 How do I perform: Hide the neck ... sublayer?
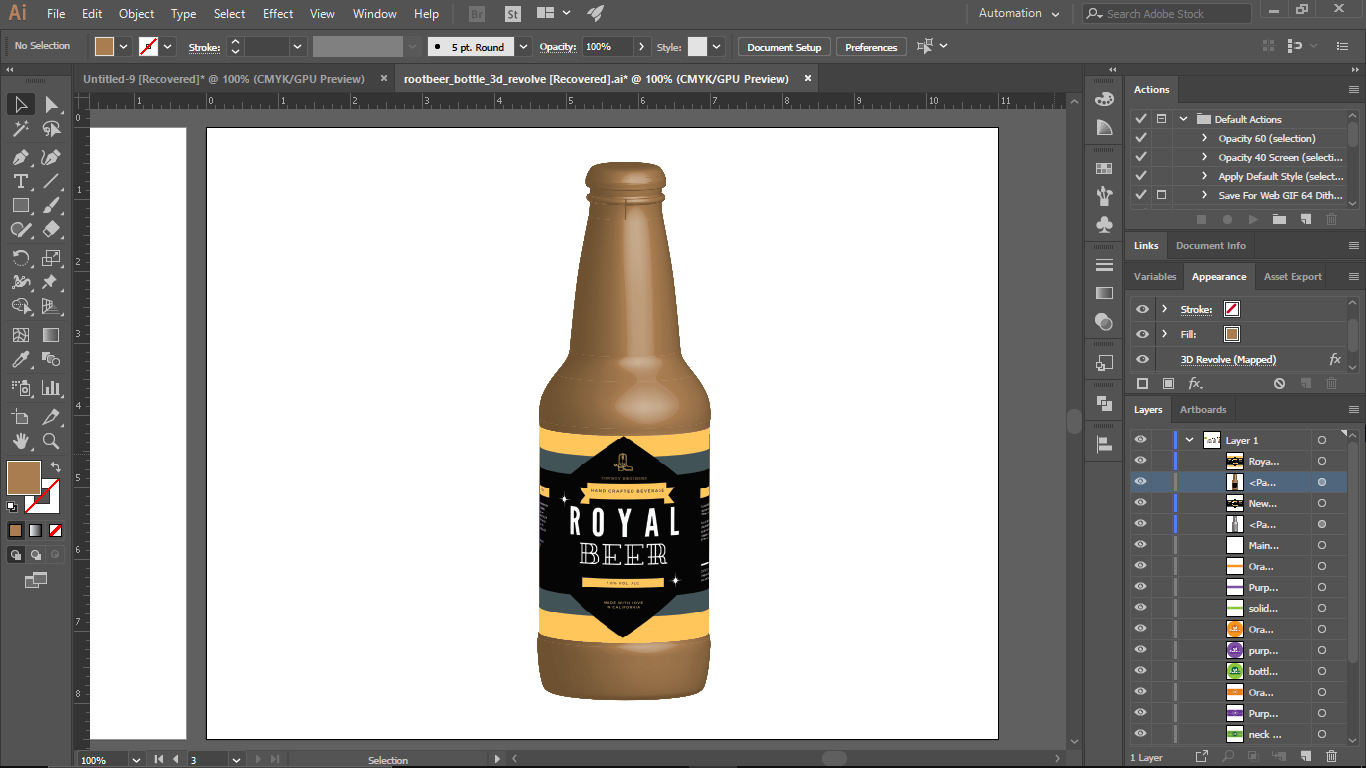1140,734
